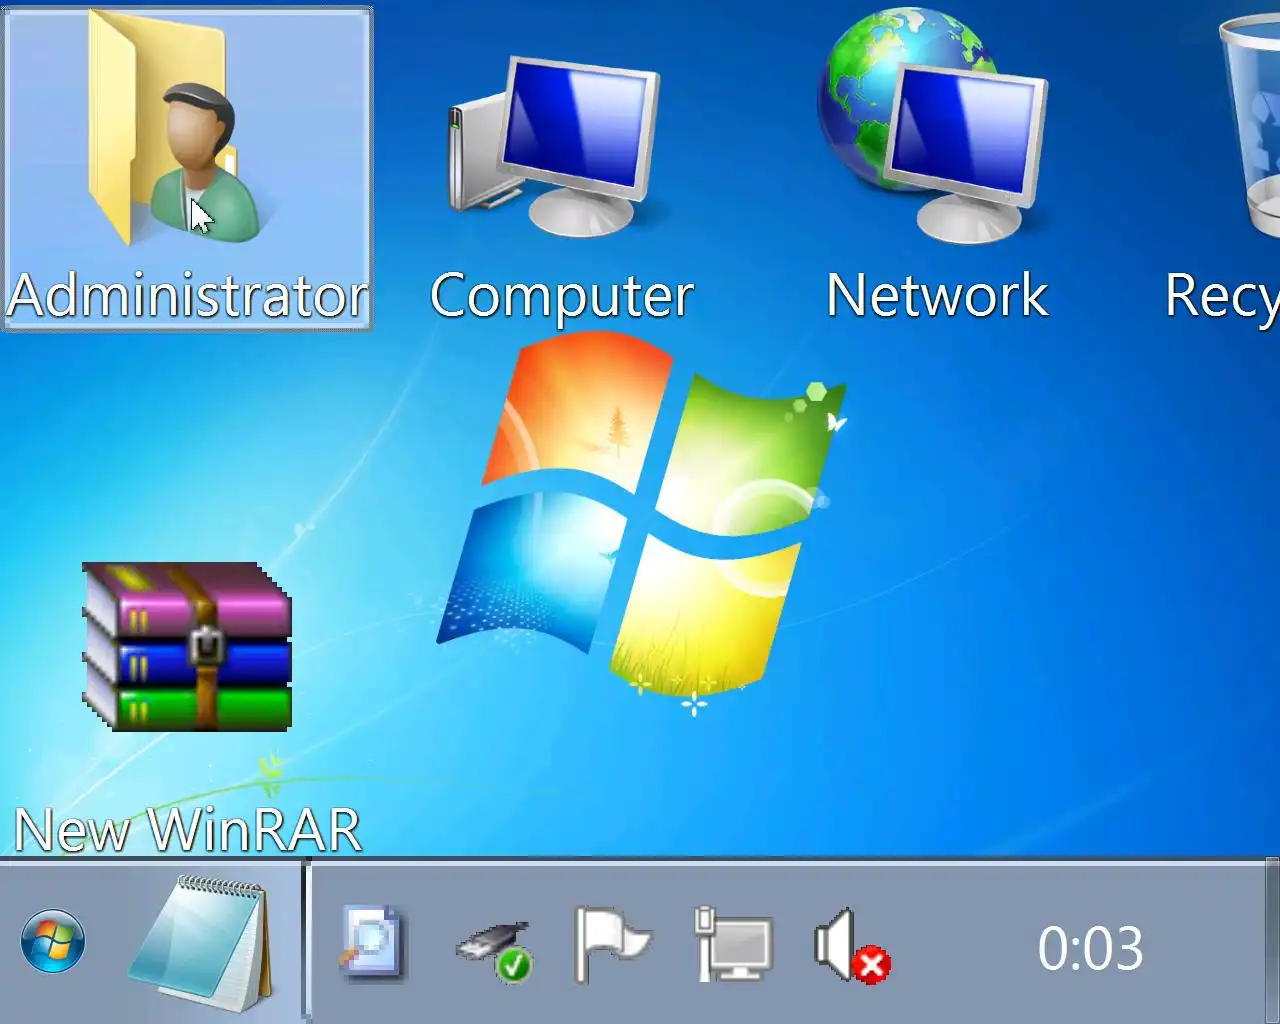1280x1024 pixels.
Task: Click the magnifier document tray icon
Action: coord(371,942)
